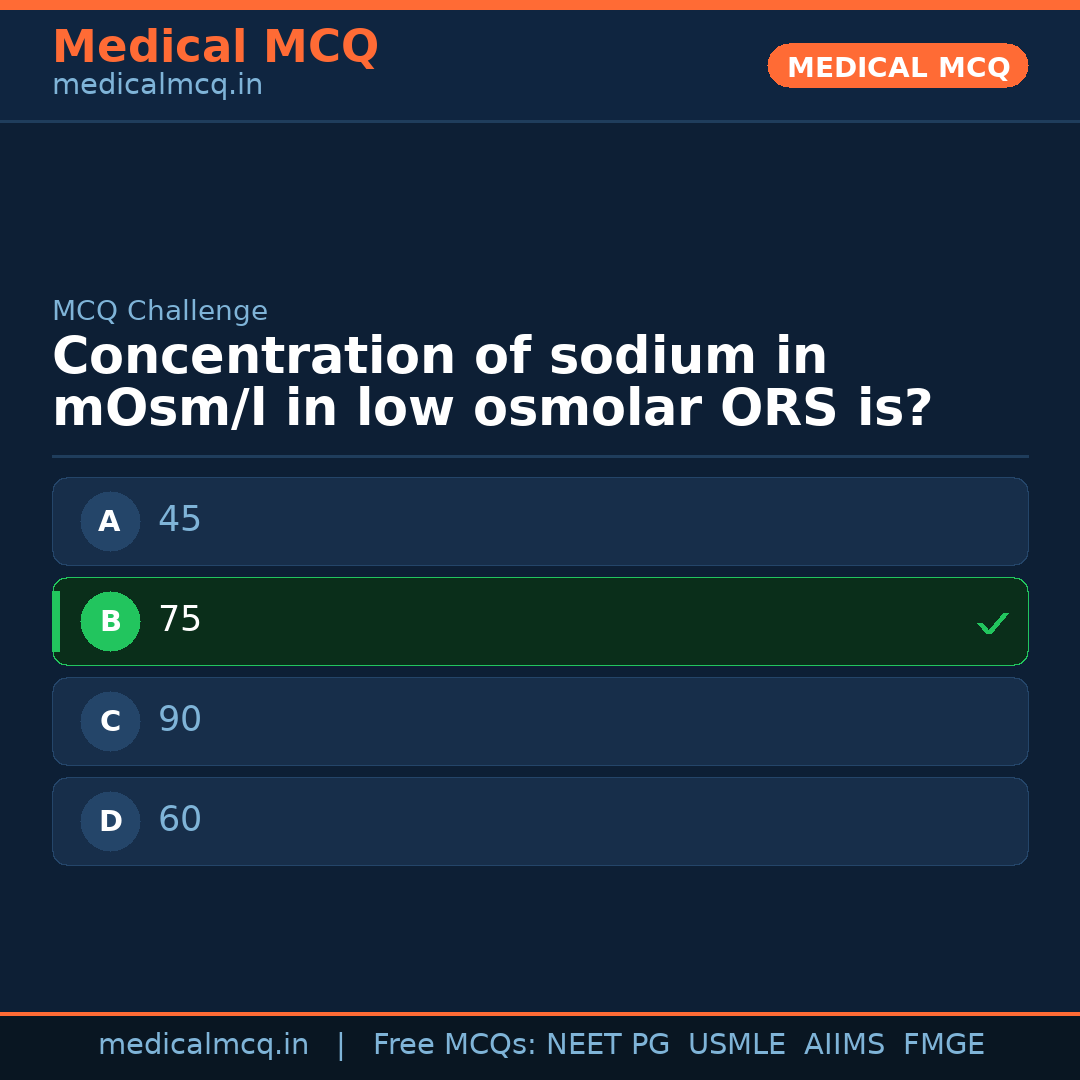The width and height of the screenshot is (1080, 1080).
Task: Click the circular C option badge
Action: [110, 721]
